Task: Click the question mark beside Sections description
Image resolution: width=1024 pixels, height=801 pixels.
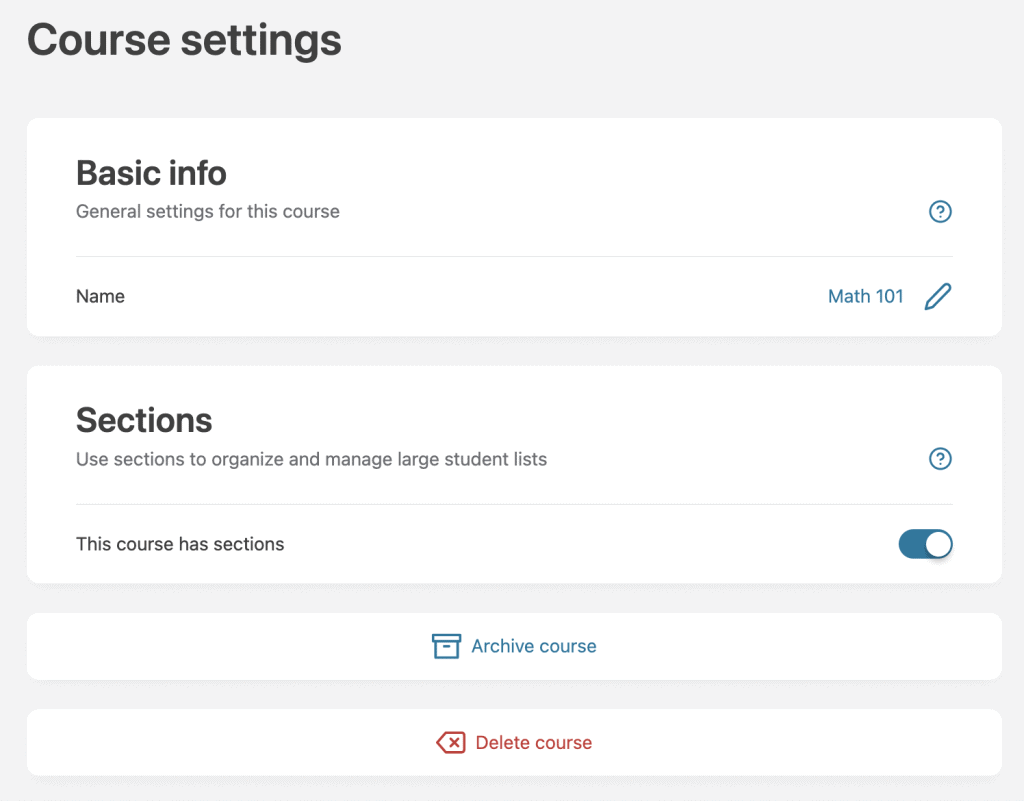Action: click(940, 459)
